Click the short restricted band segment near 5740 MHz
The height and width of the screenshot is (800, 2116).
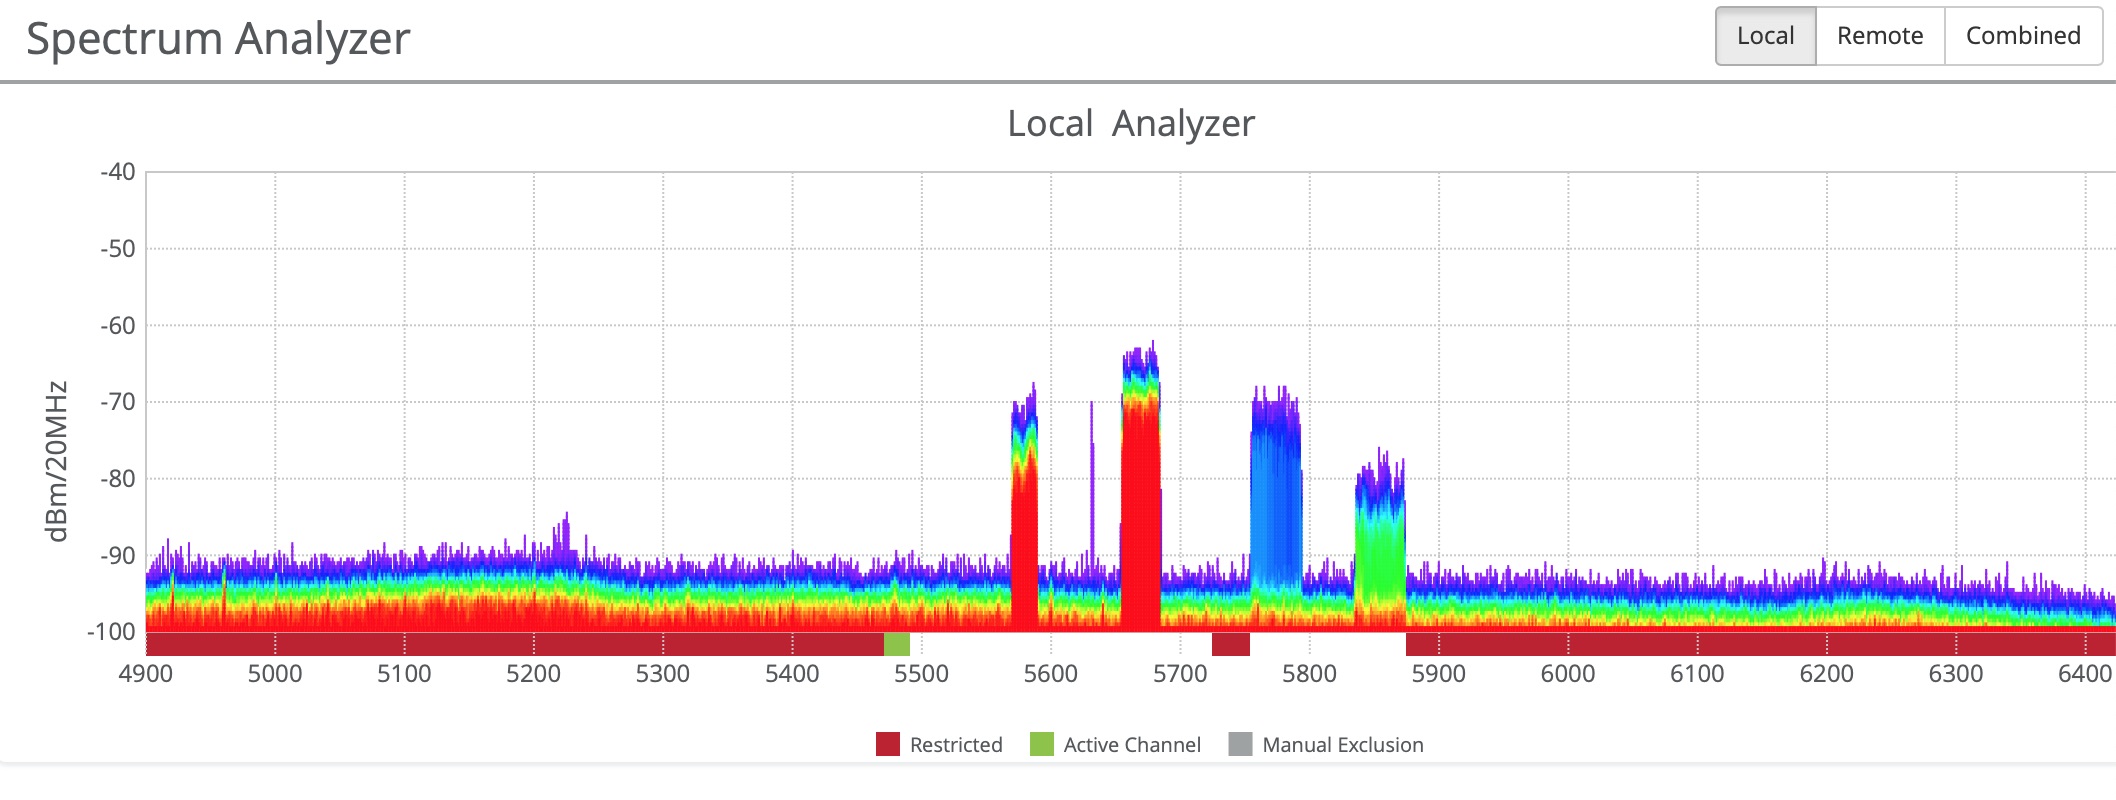pos(1231,644)
